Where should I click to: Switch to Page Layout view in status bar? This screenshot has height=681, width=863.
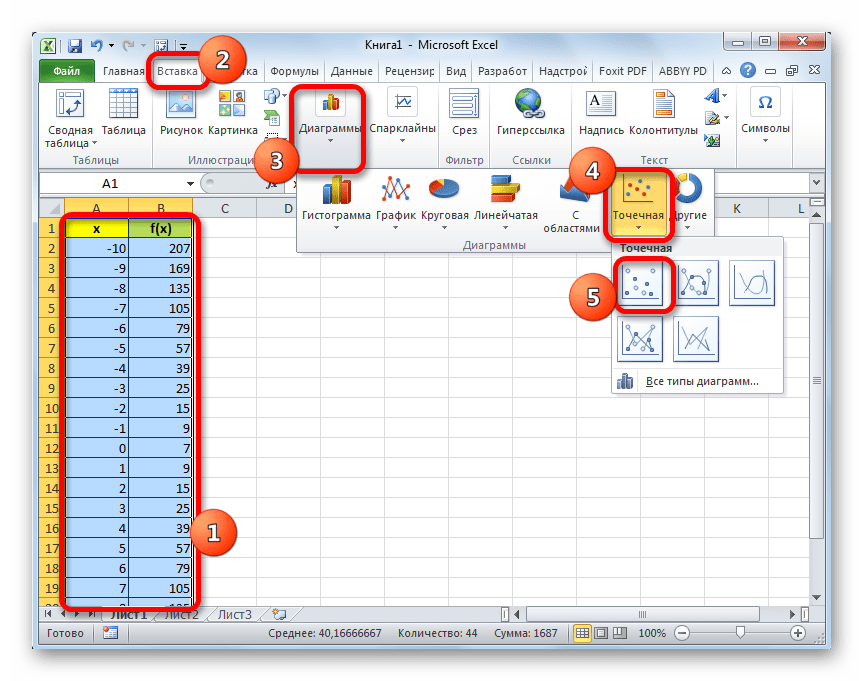601,633
